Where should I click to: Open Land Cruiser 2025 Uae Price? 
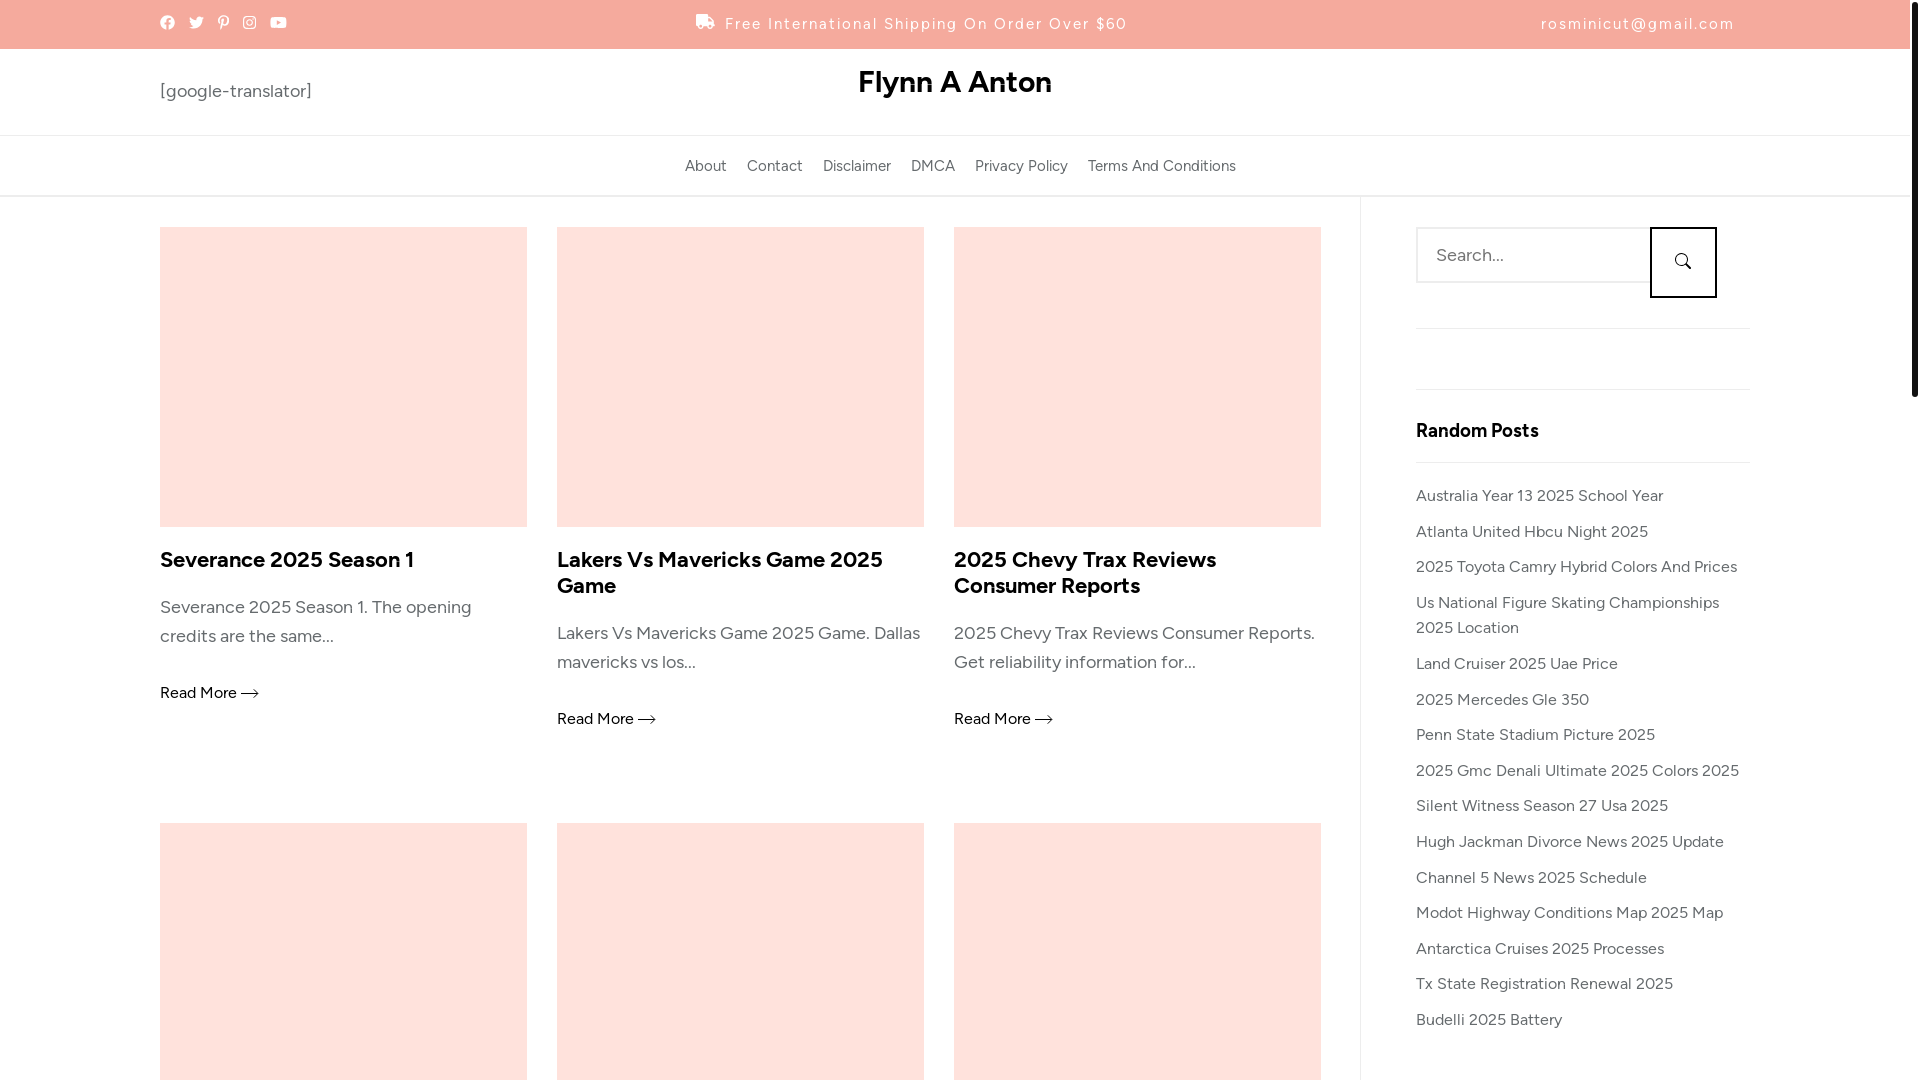tap(1517, 664)
